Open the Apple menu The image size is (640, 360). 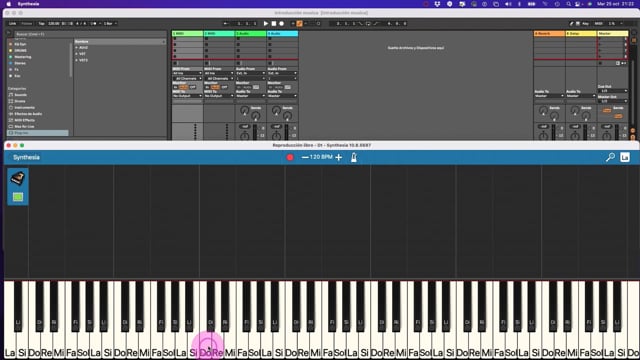pyautogui.click(x=9, y=4)
